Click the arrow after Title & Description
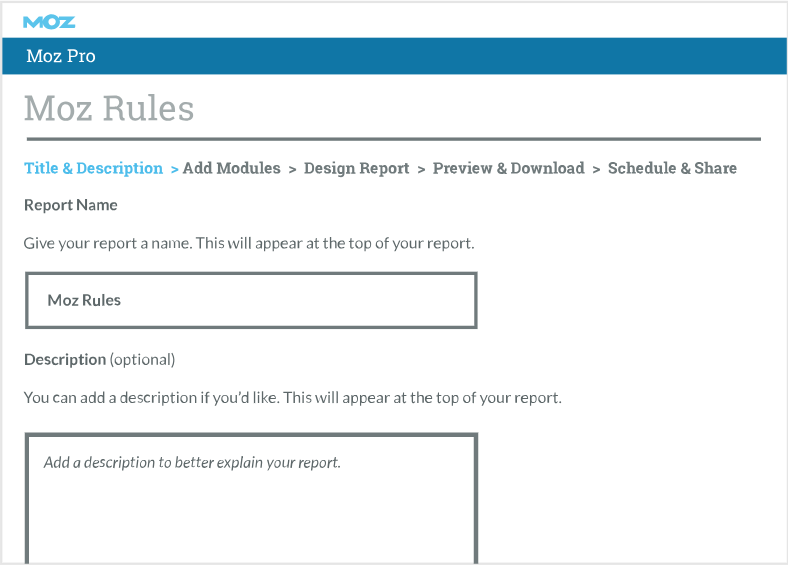Viewport: 788px width, 565px height. pos(174,169)
